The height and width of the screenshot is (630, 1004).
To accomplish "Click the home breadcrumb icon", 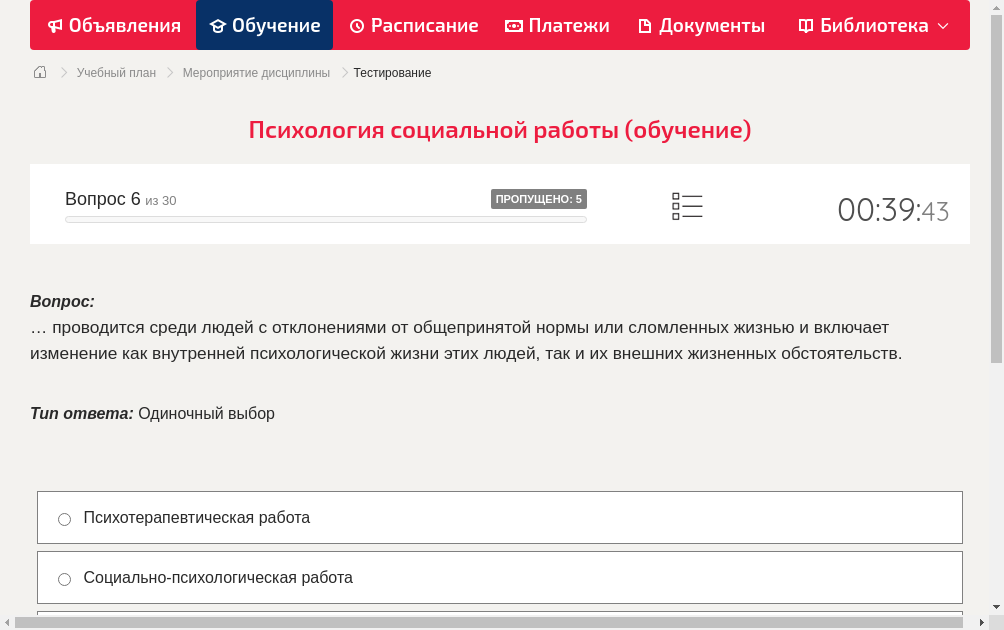I will (39, 72).
